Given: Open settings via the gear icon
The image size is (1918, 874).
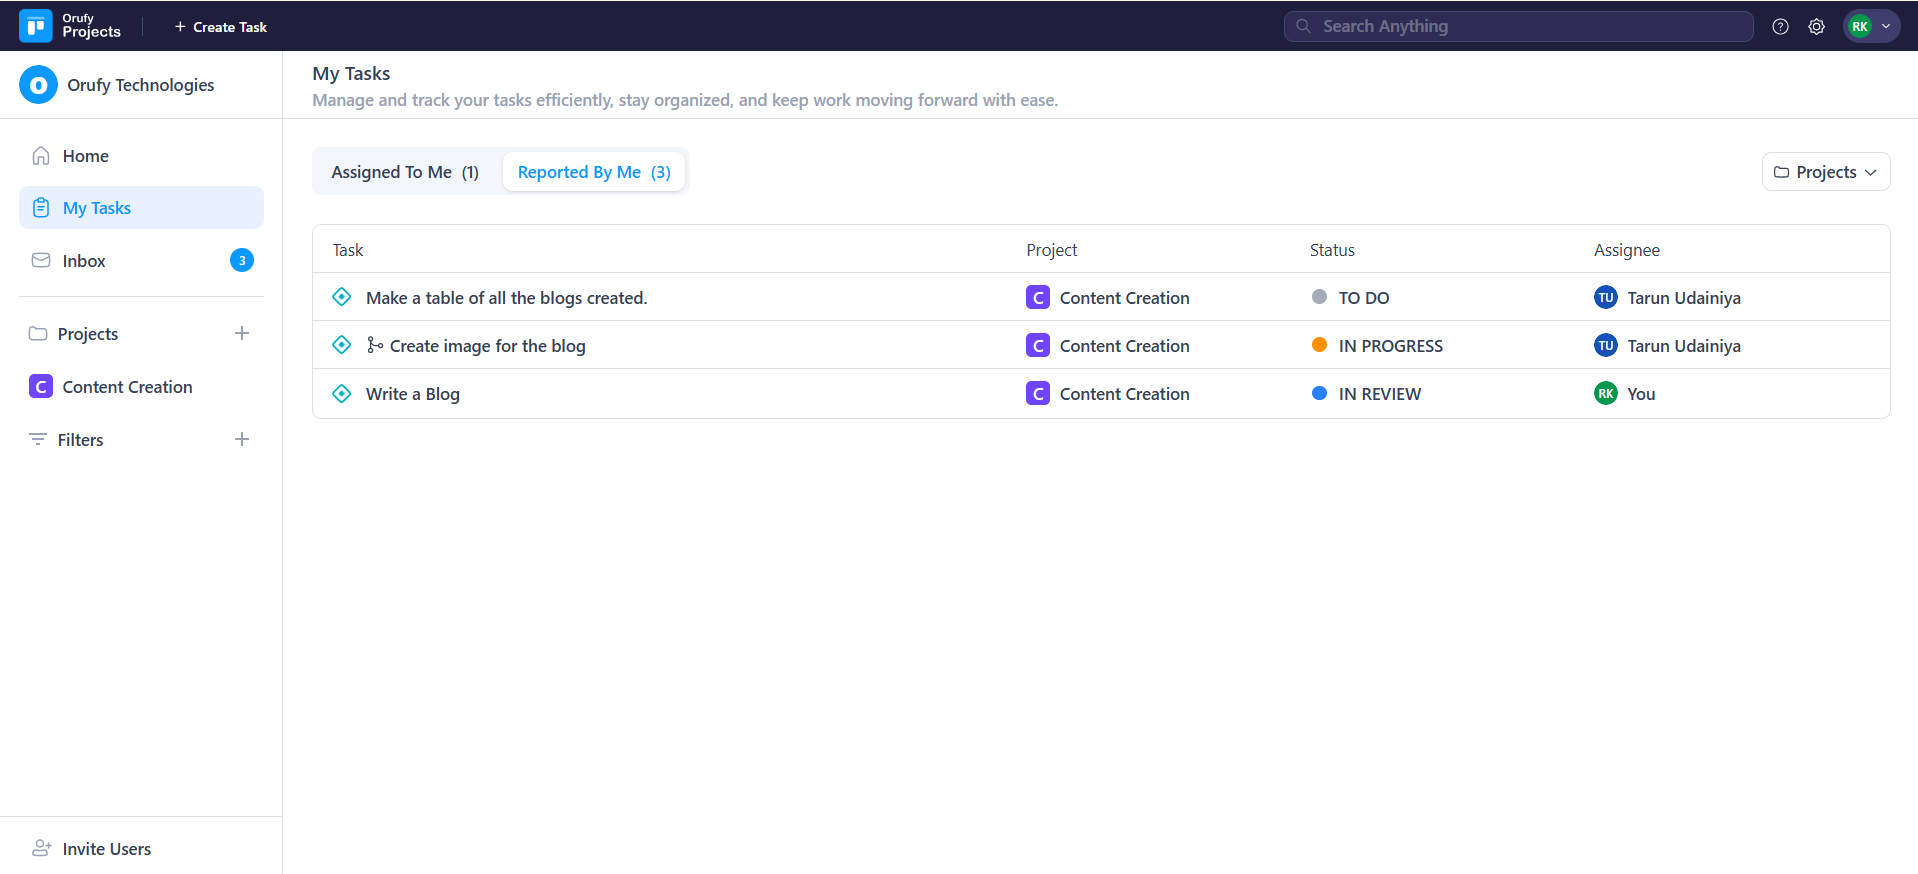Looking at the screenshot, I should (x=1816, y=27).
